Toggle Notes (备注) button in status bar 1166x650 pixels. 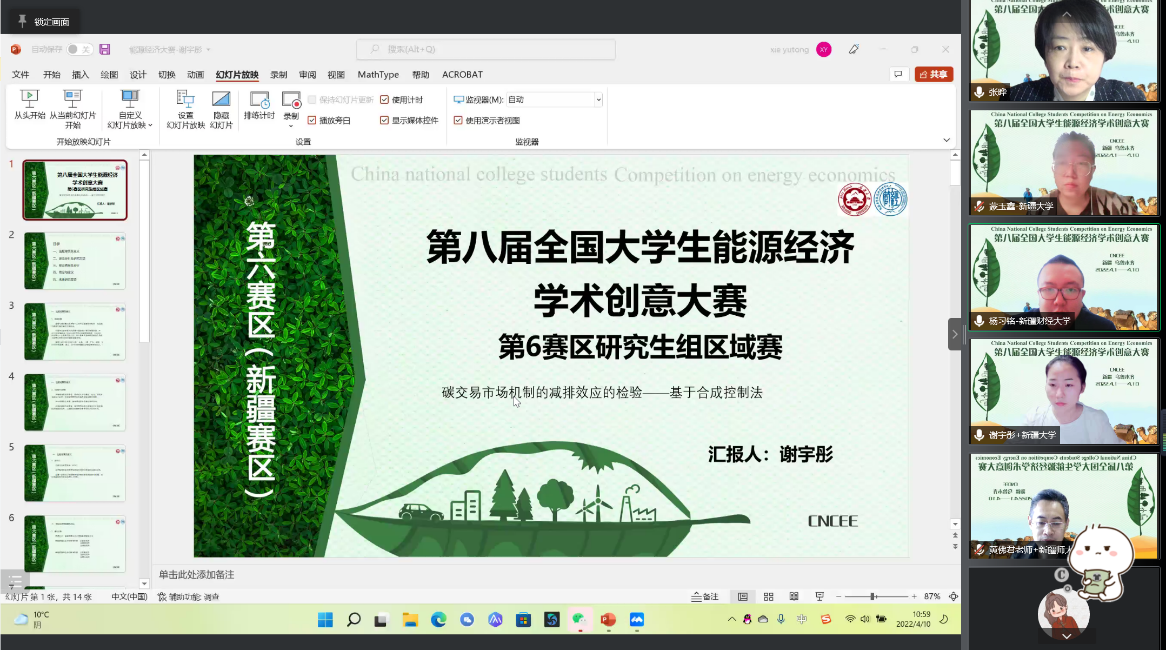click(x=705, y=596)
